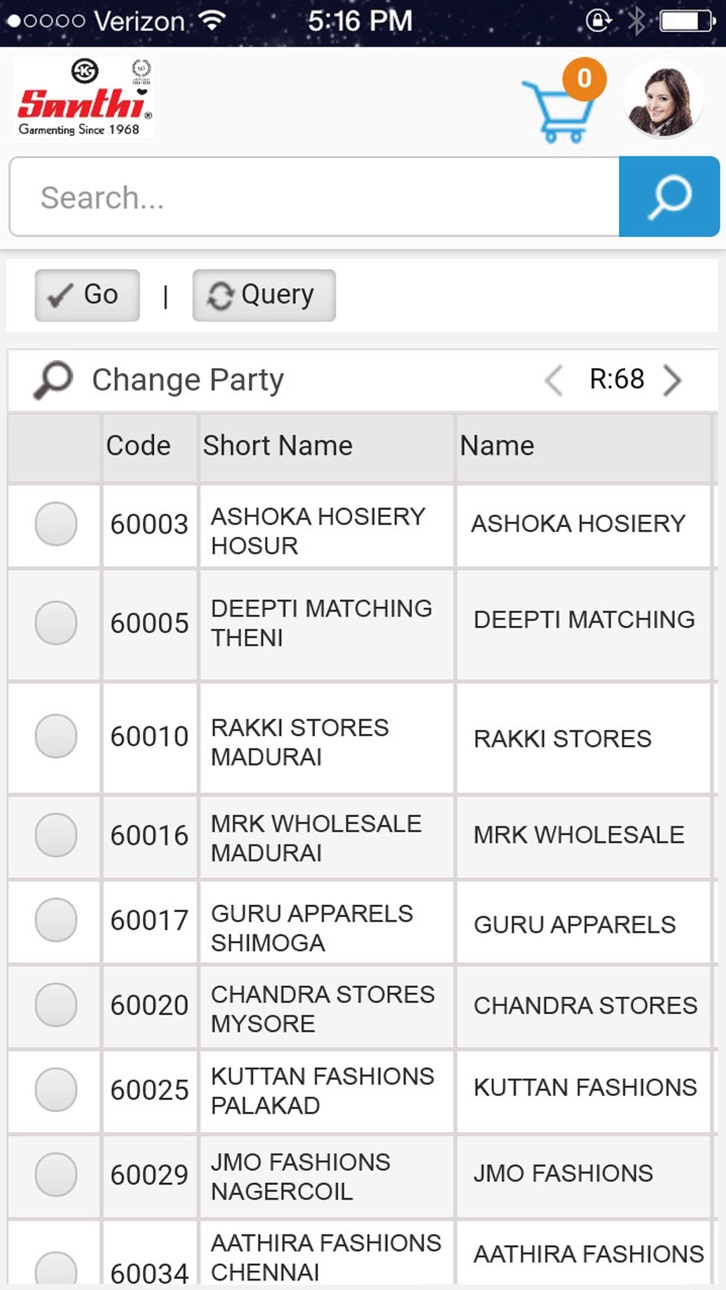Screen dimensions: 726x1290
Task: Click the Change Party magnifier icon
Action: point(52,381)
